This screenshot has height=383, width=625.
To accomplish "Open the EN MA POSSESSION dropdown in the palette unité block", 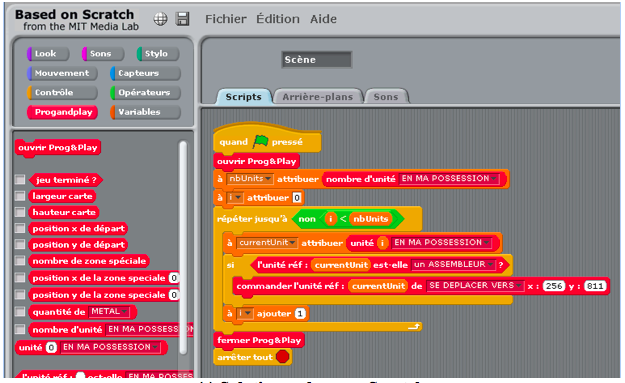I will [110, 347].
